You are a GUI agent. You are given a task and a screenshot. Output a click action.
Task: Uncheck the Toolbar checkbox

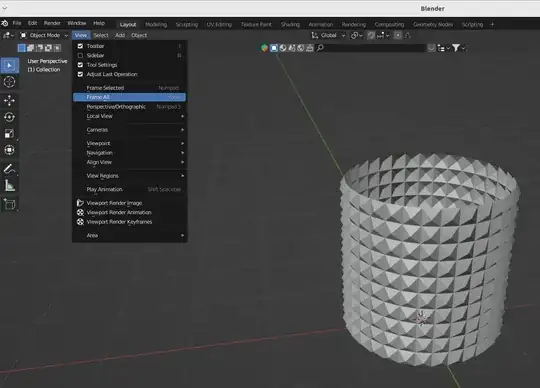(80, 46)
